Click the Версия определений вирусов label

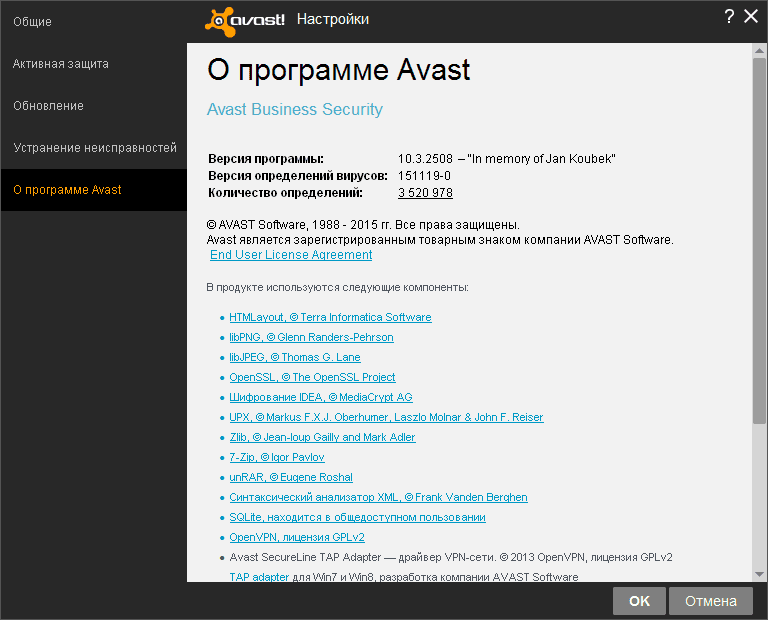[298, 176]
